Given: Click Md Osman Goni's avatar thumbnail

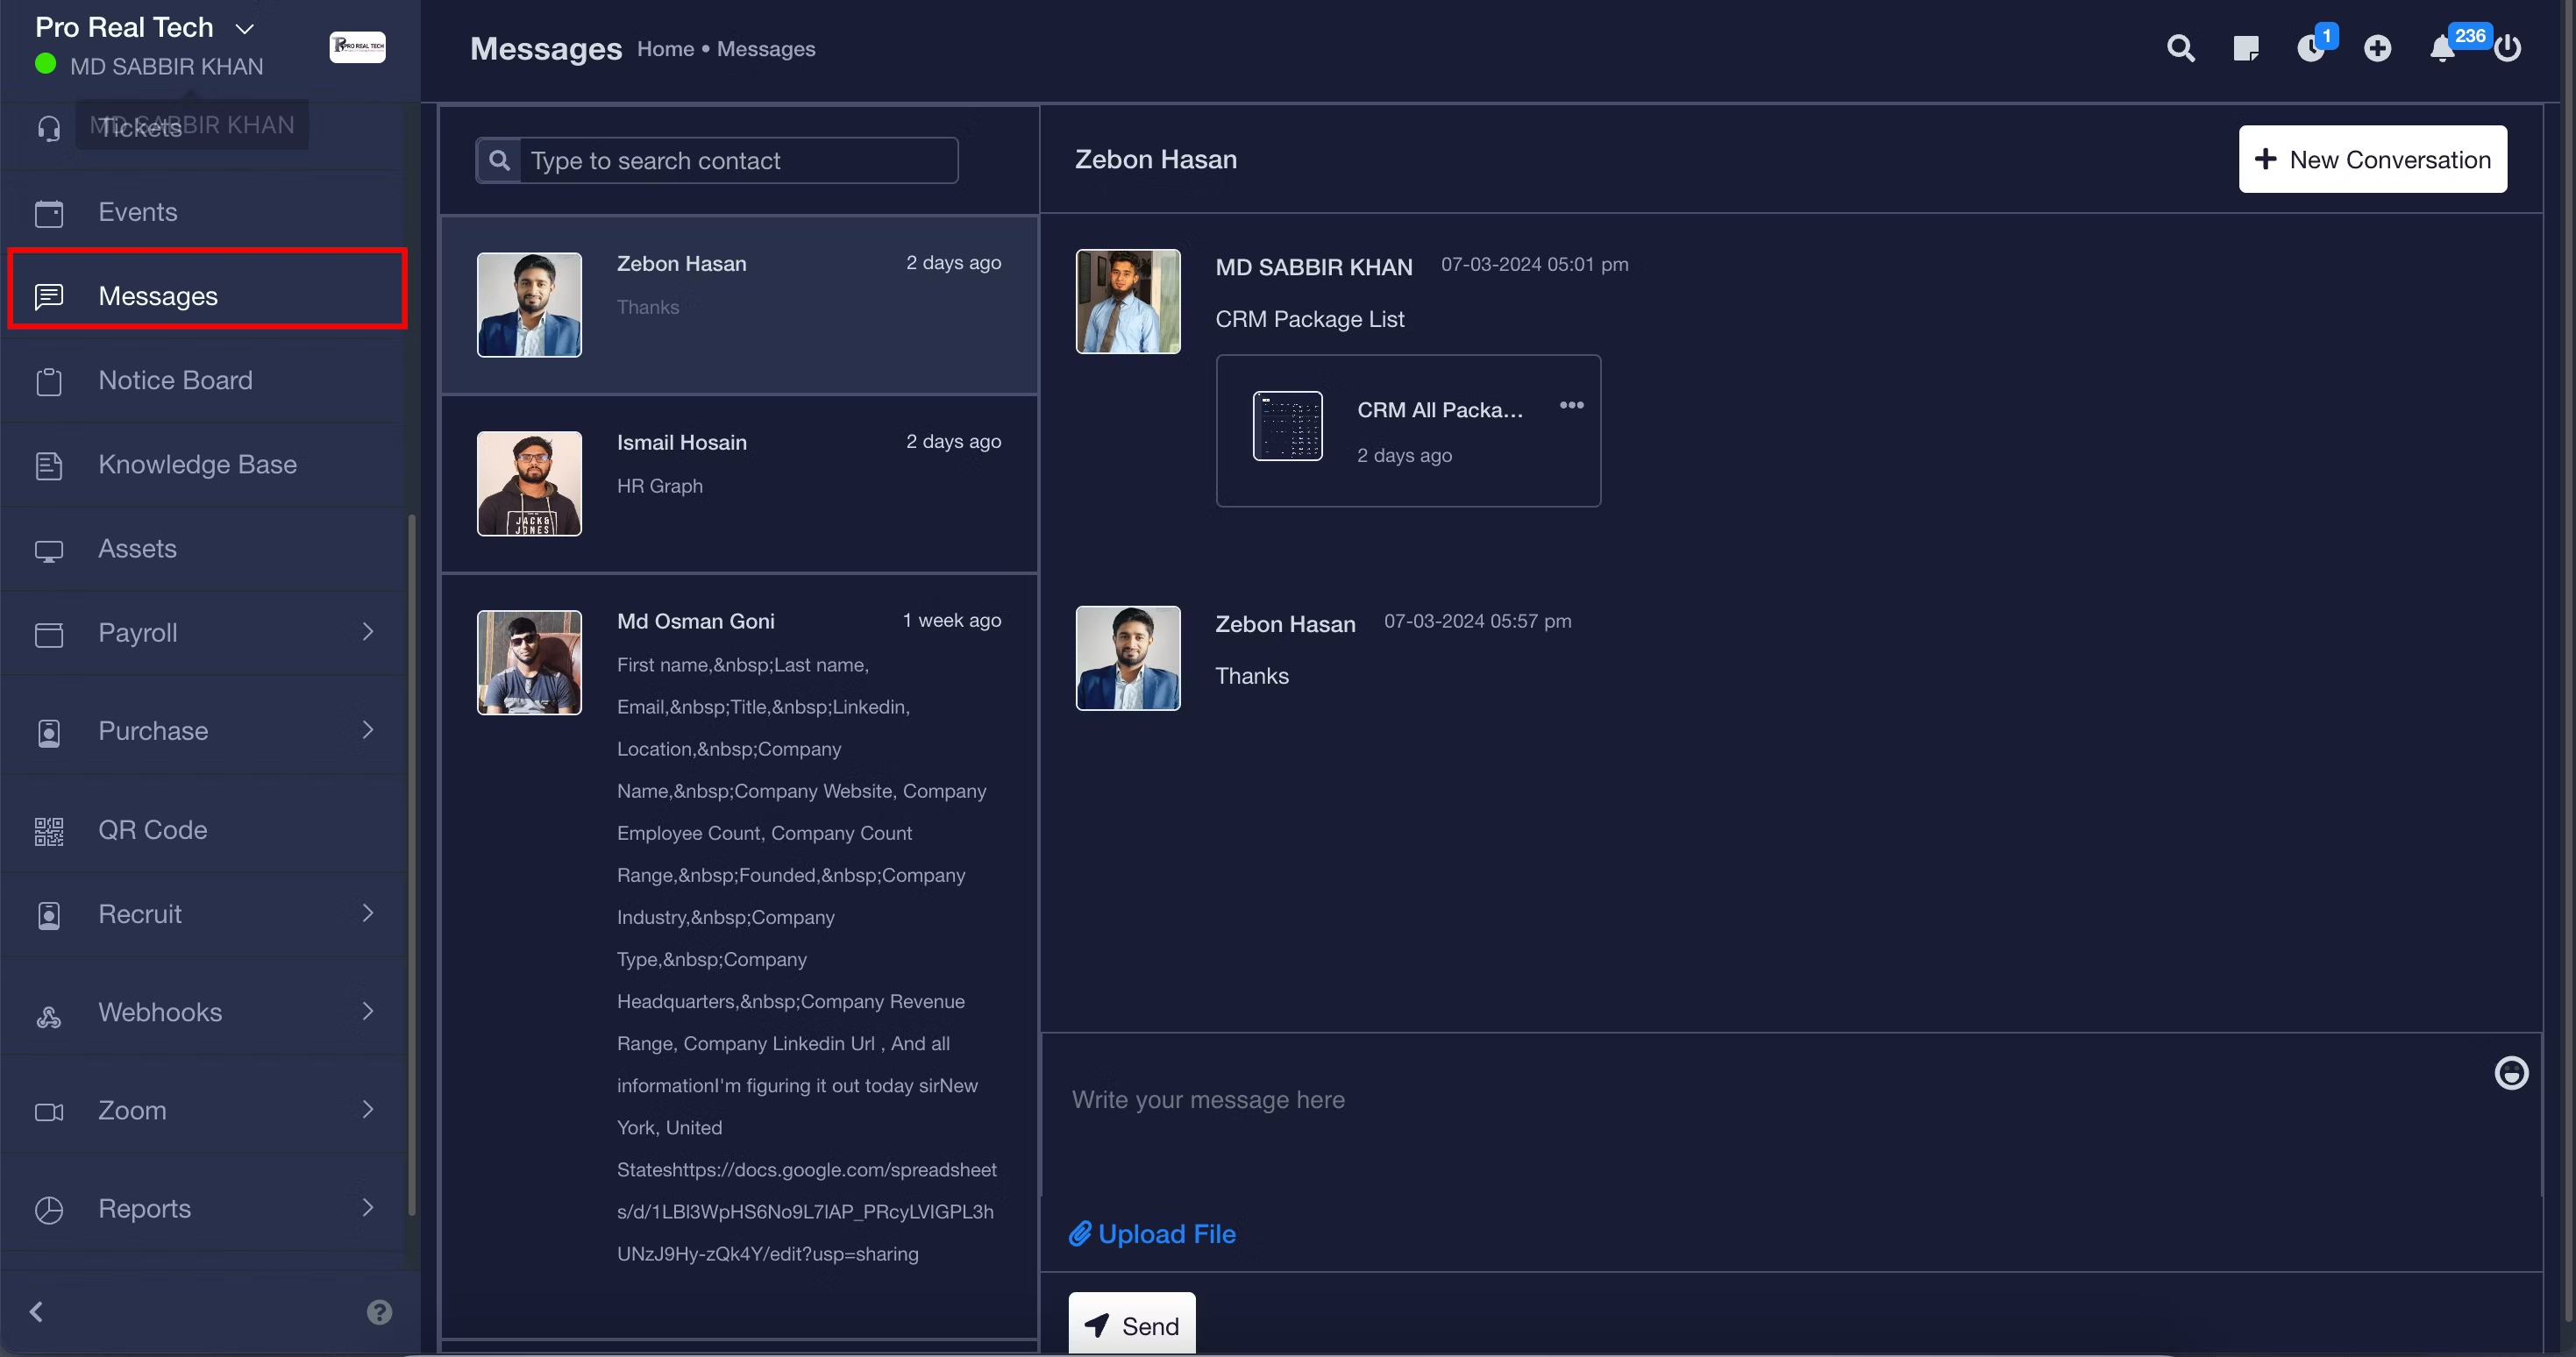Looking at the screenshot, I should (x=529, y=662).
